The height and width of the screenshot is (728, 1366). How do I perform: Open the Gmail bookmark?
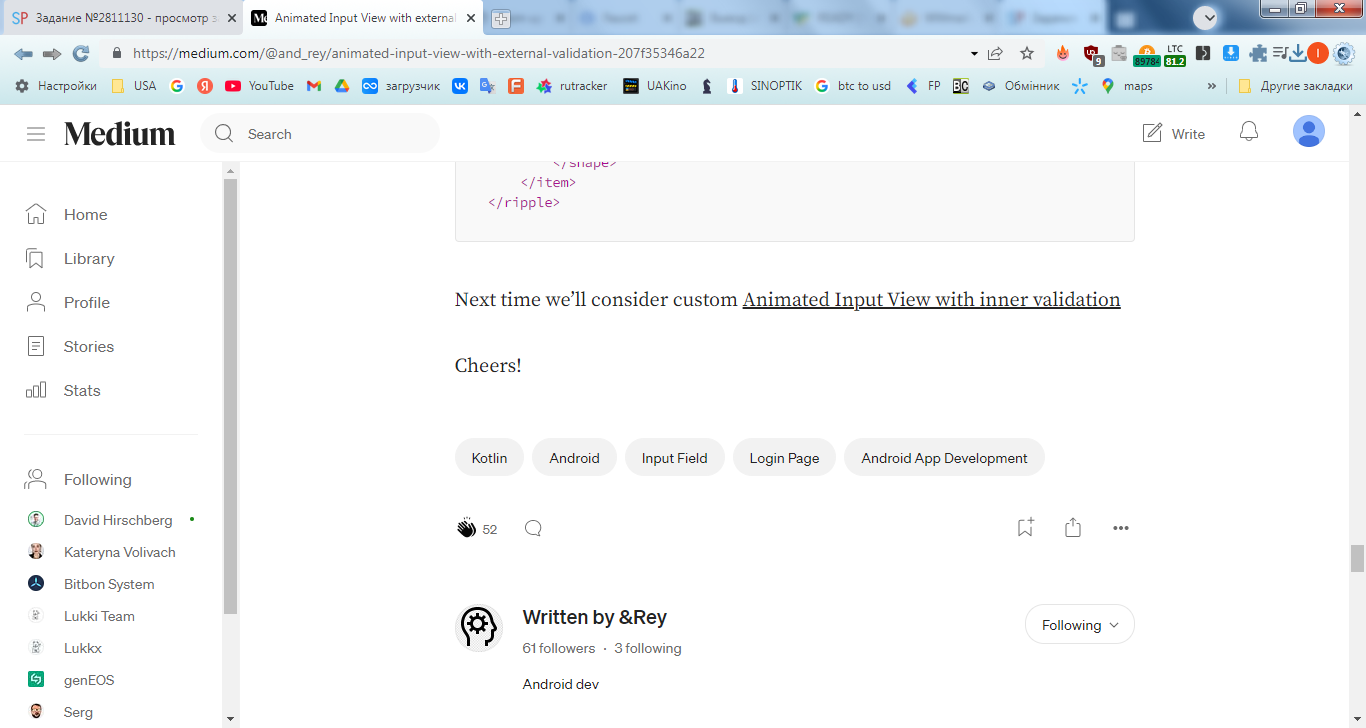click(314, 86)
